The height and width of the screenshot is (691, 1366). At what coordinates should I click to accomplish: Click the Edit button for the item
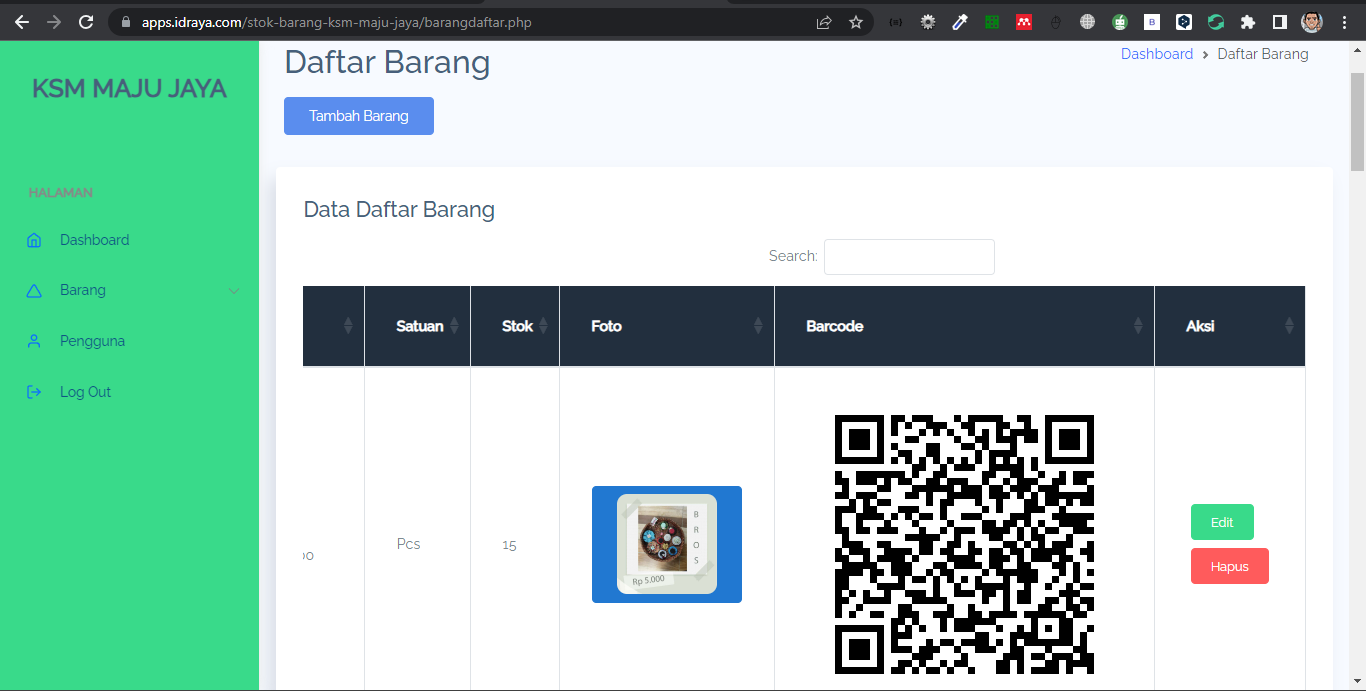coord(1222,521)
